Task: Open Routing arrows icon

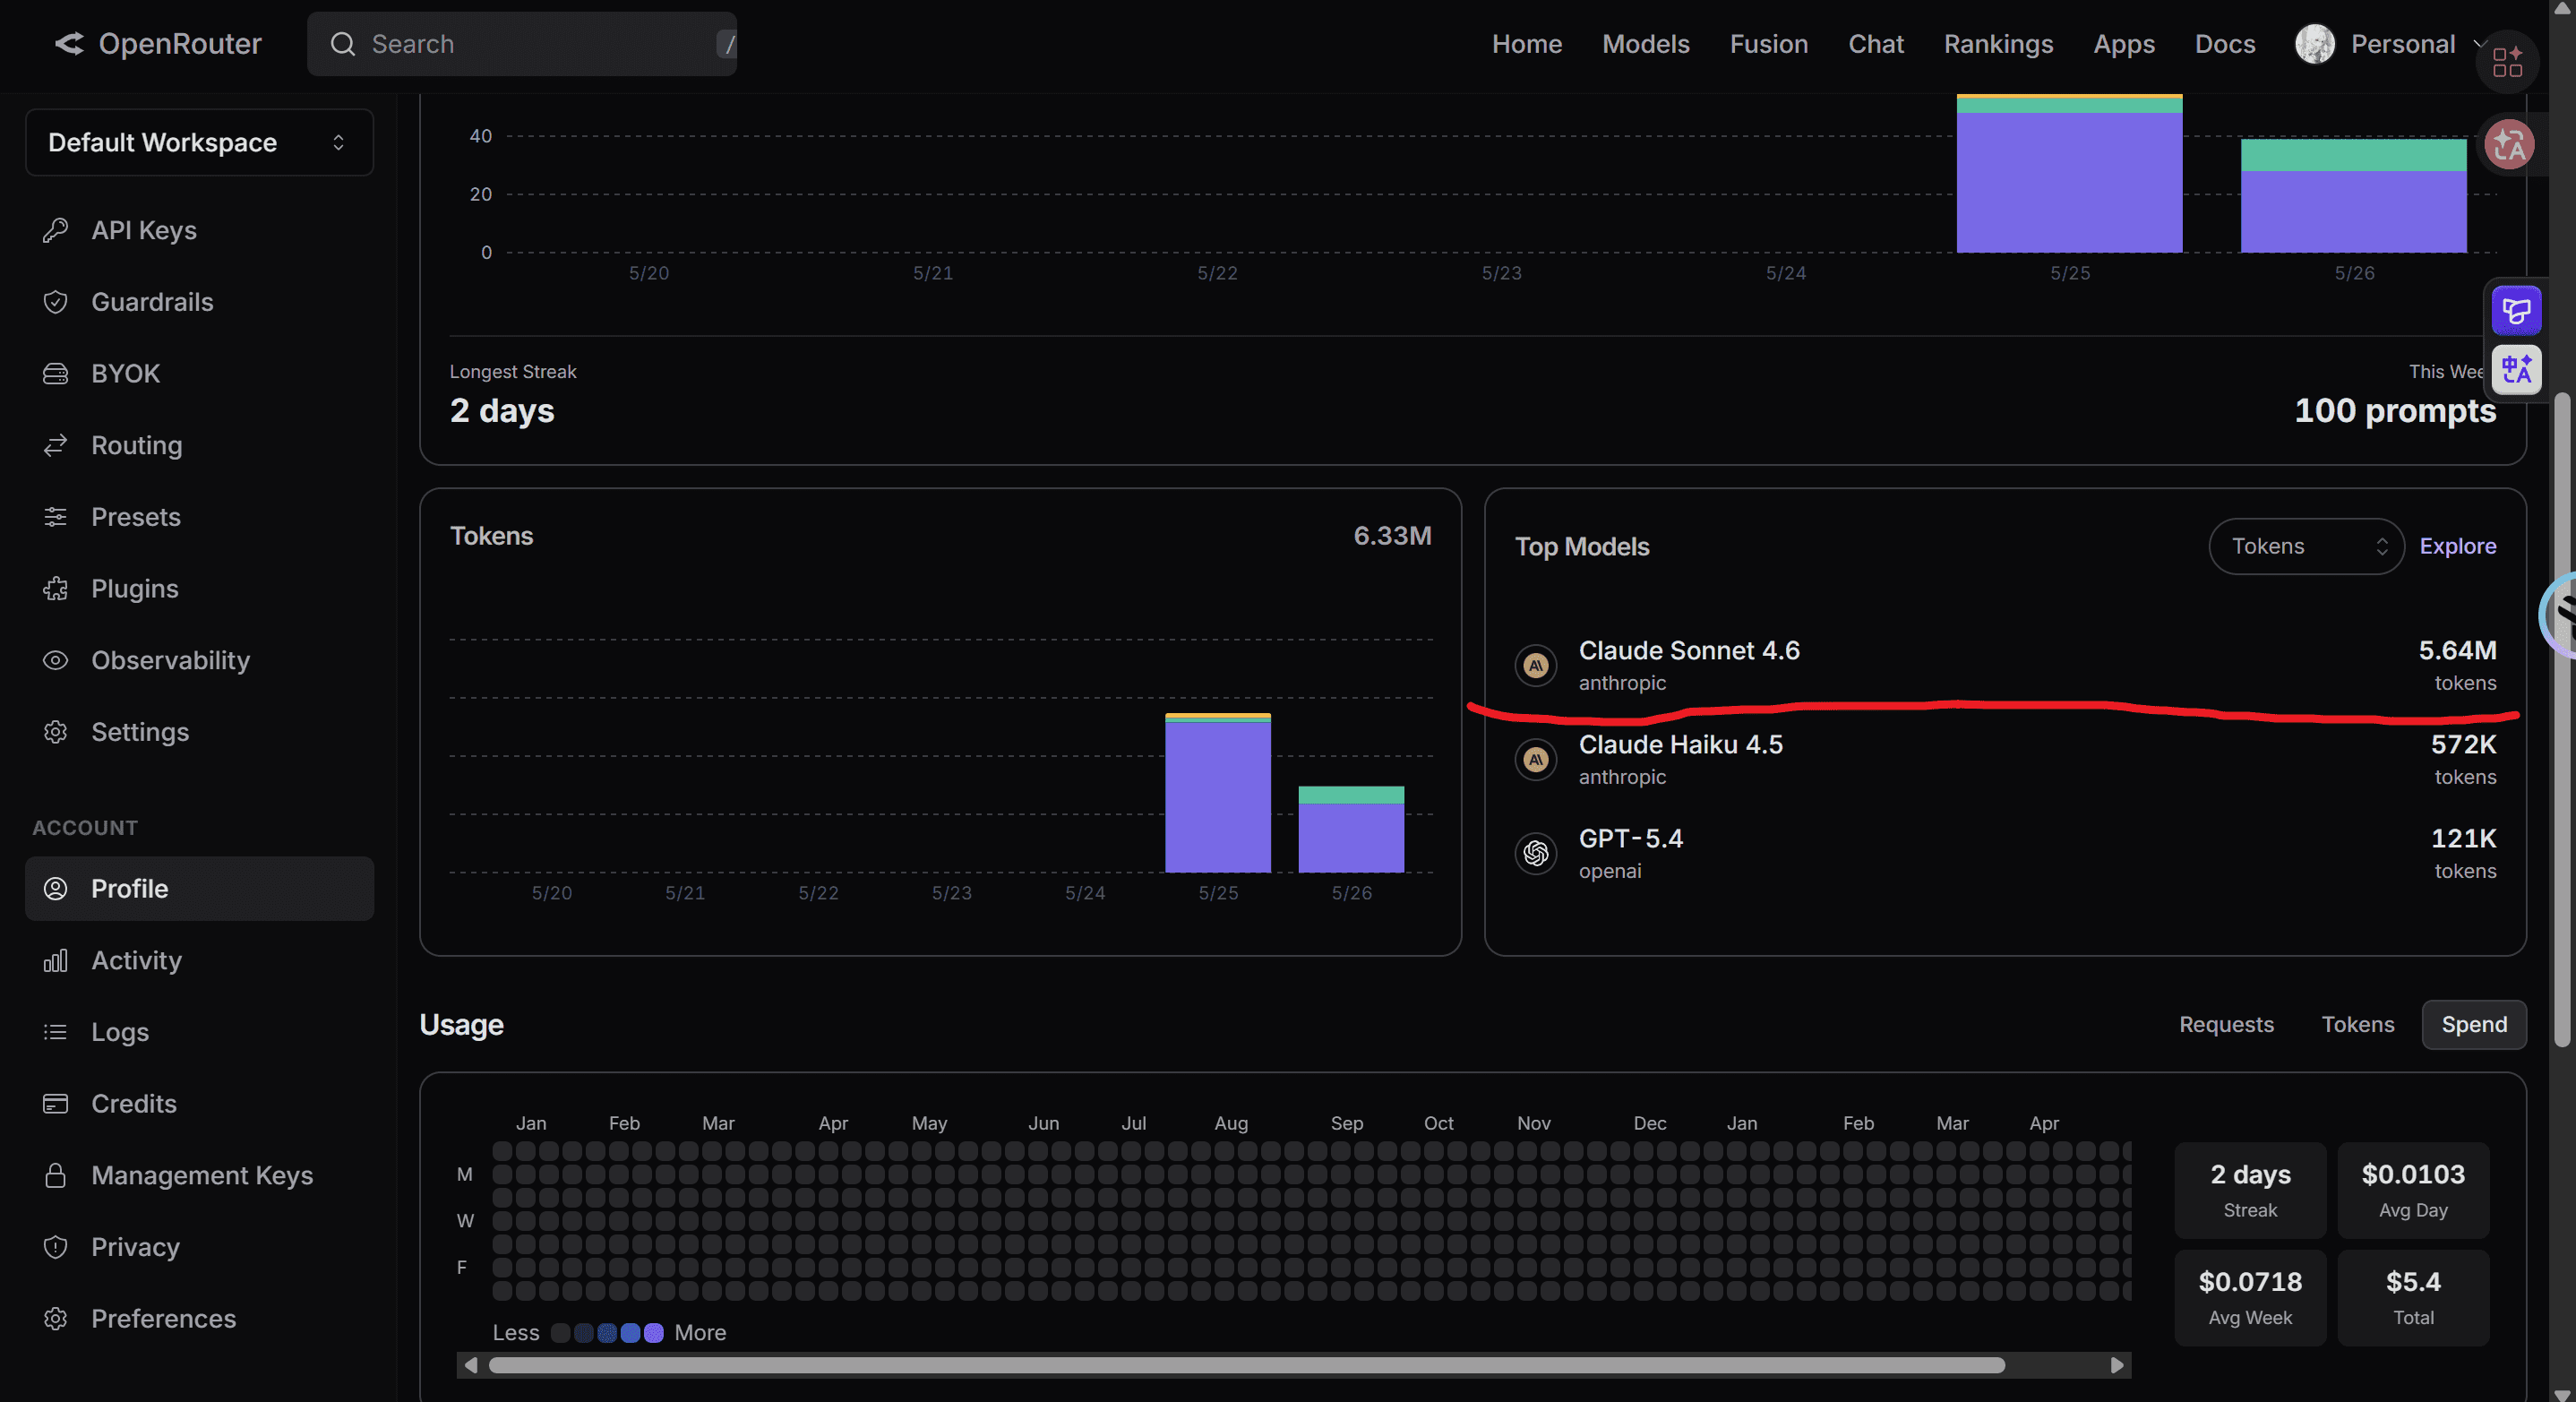Action: tap(56, 445)
